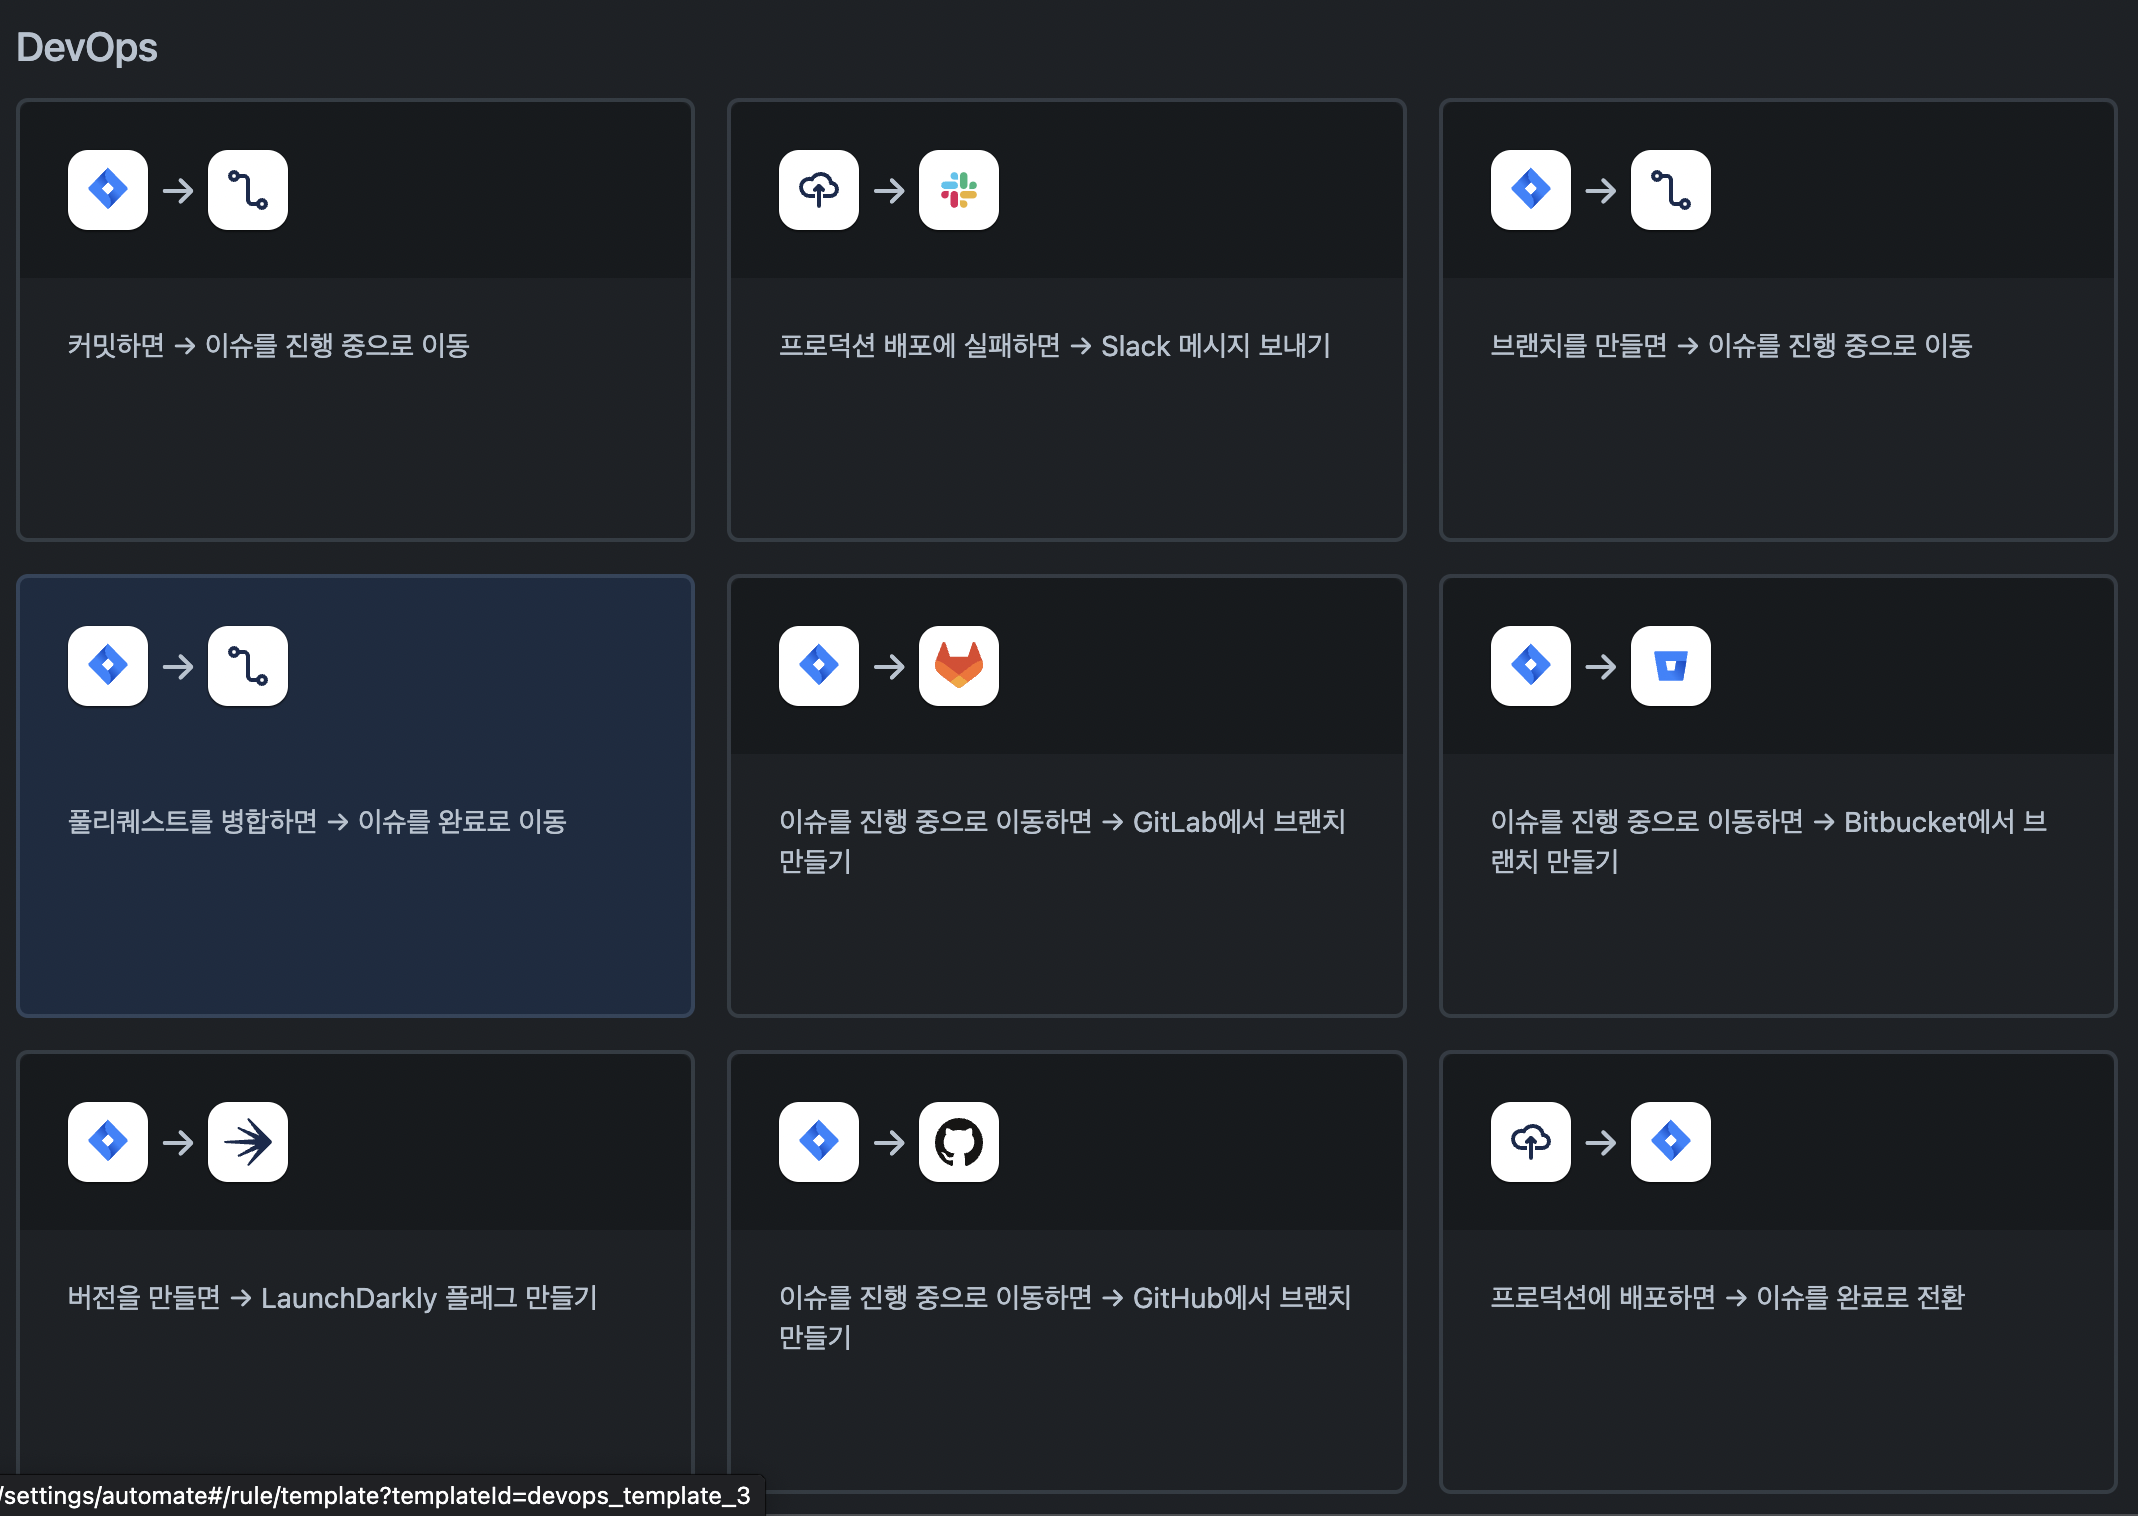Open the 커밋하면 → 이슈를 진행 중으로 이동 template
2138x1516 pixels.
pos(268,346)
